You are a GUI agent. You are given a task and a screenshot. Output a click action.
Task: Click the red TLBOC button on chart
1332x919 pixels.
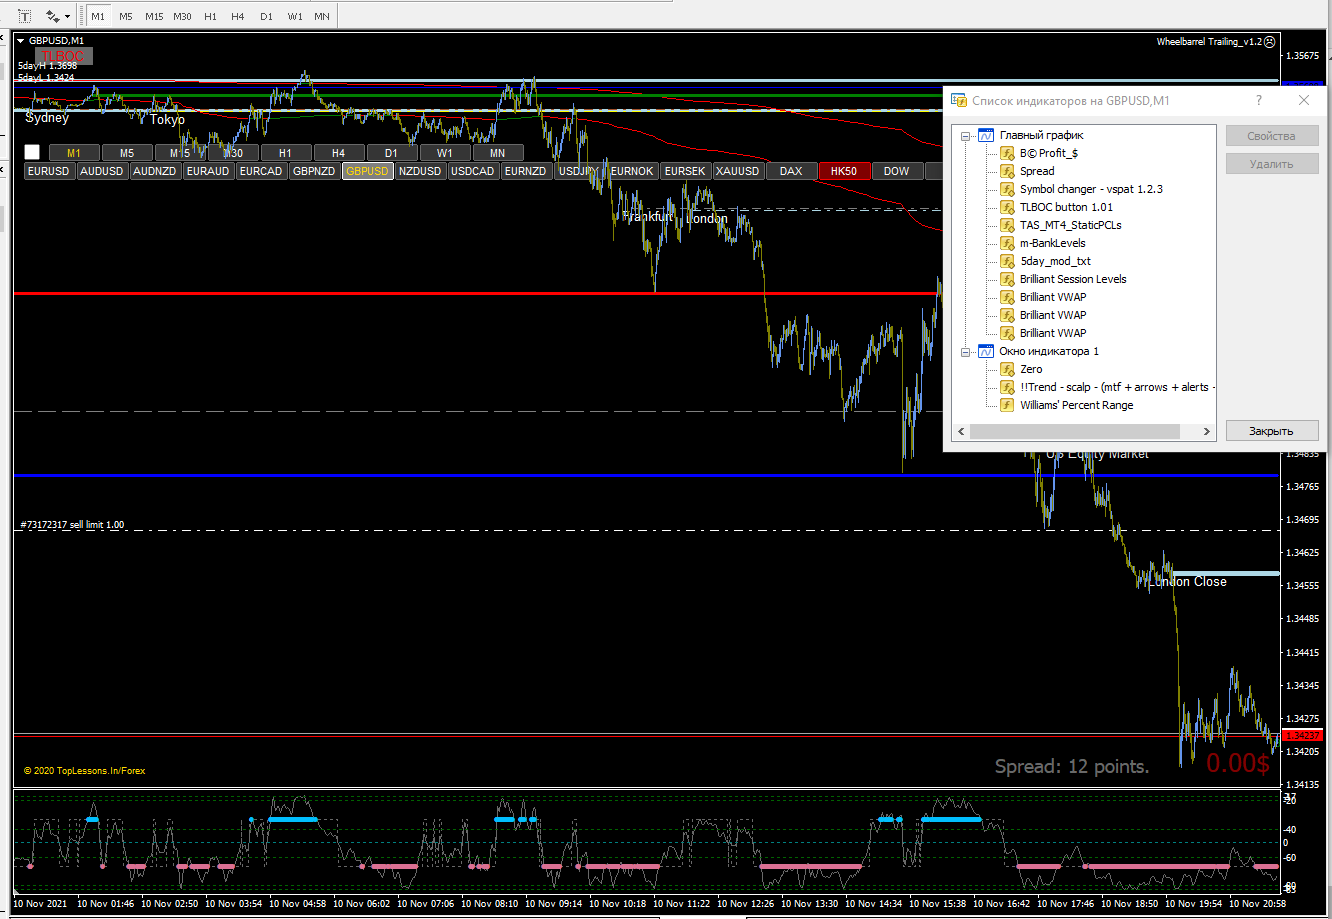(x=64, y=56)
